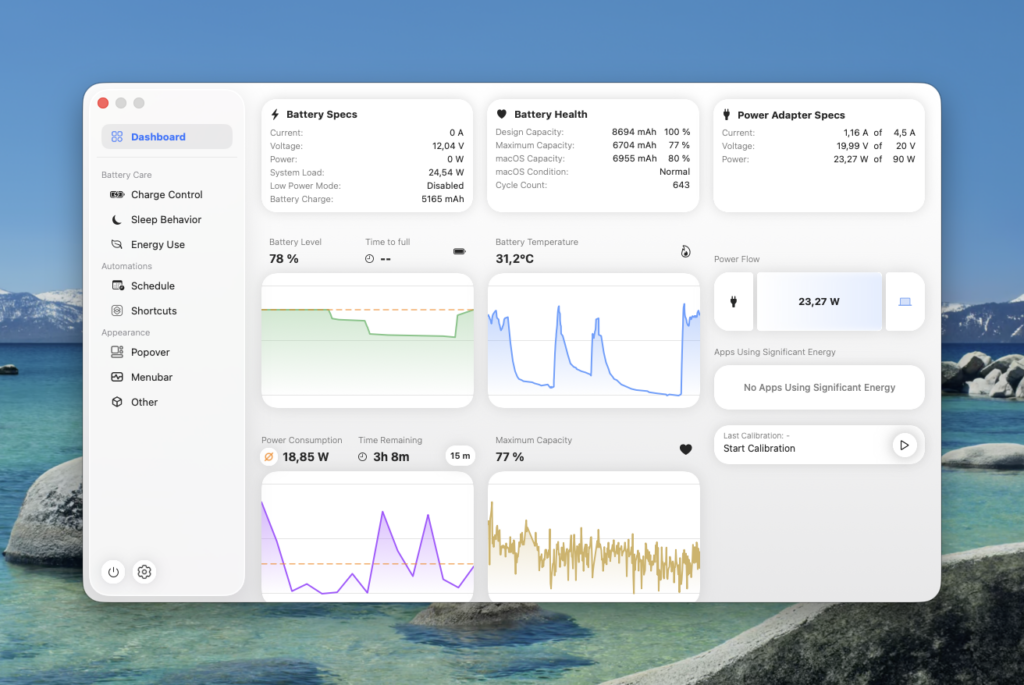Click the Other cube icon
1024x685 pixels.
[117, 402]
